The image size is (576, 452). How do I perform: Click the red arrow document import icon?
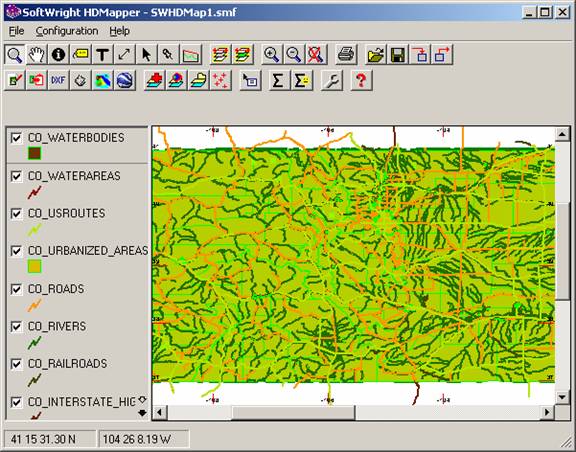(37, 80)
